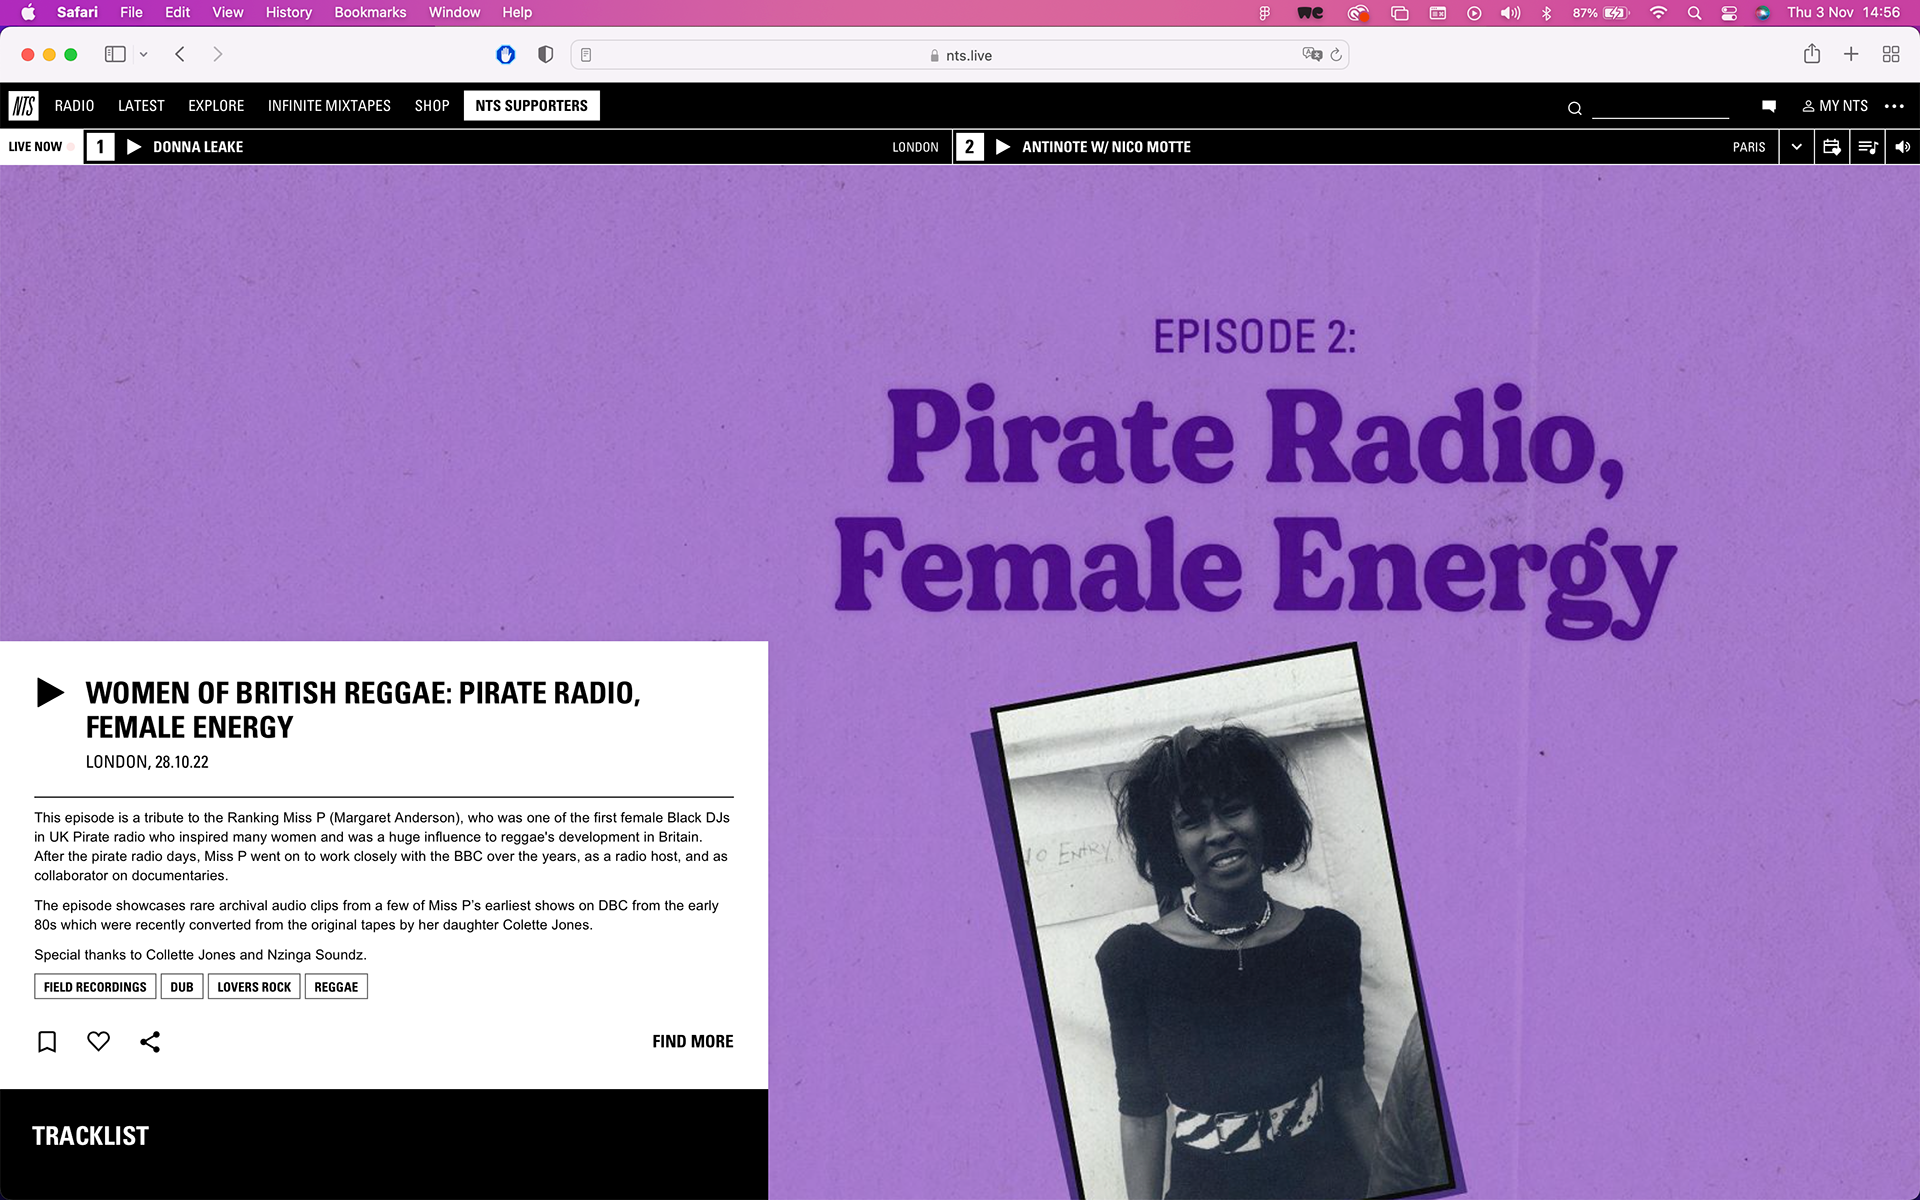Open the tracklist playlist icon in player bar

[x=1867, y=147]
